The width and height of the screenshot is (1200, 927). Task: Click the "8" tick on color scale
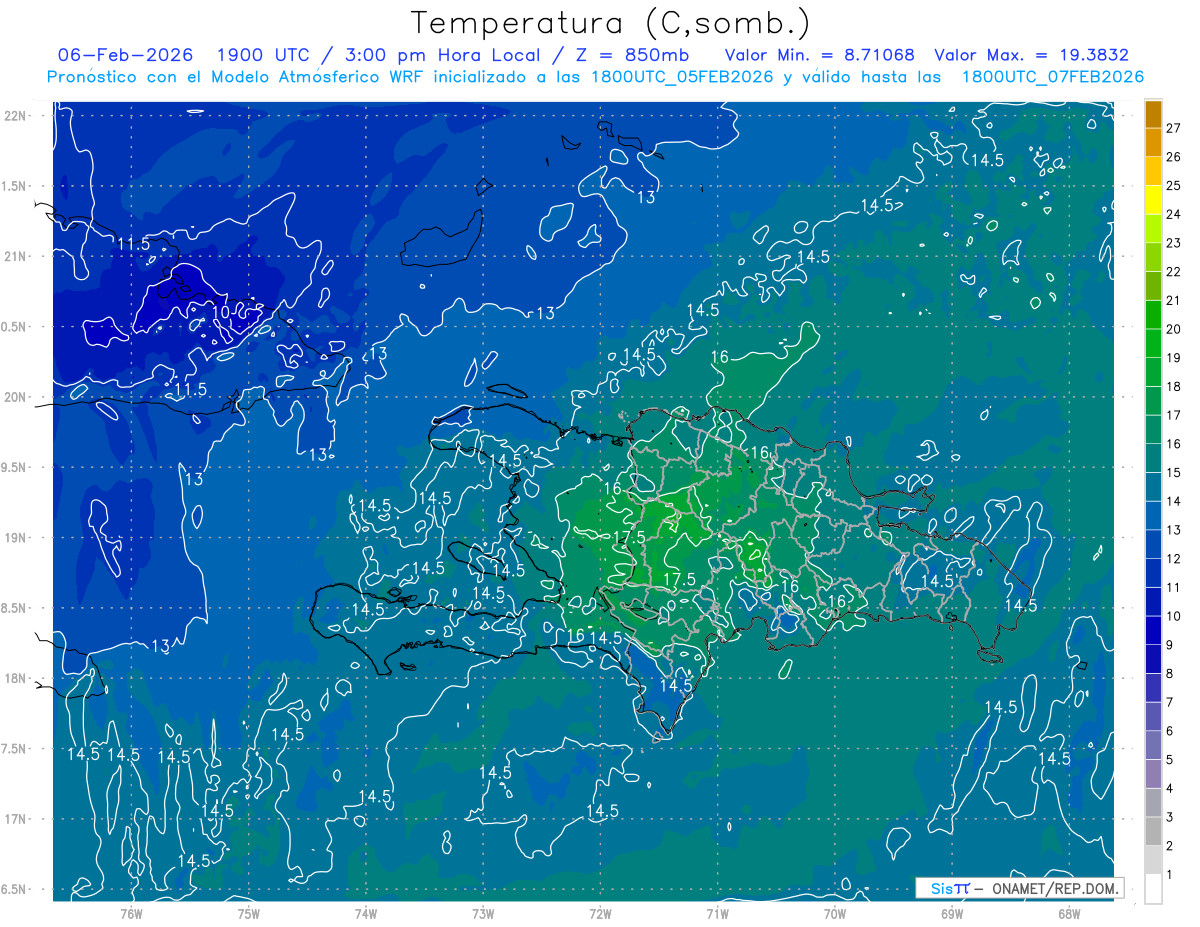pyautogui.click(x=1170, y=673)
